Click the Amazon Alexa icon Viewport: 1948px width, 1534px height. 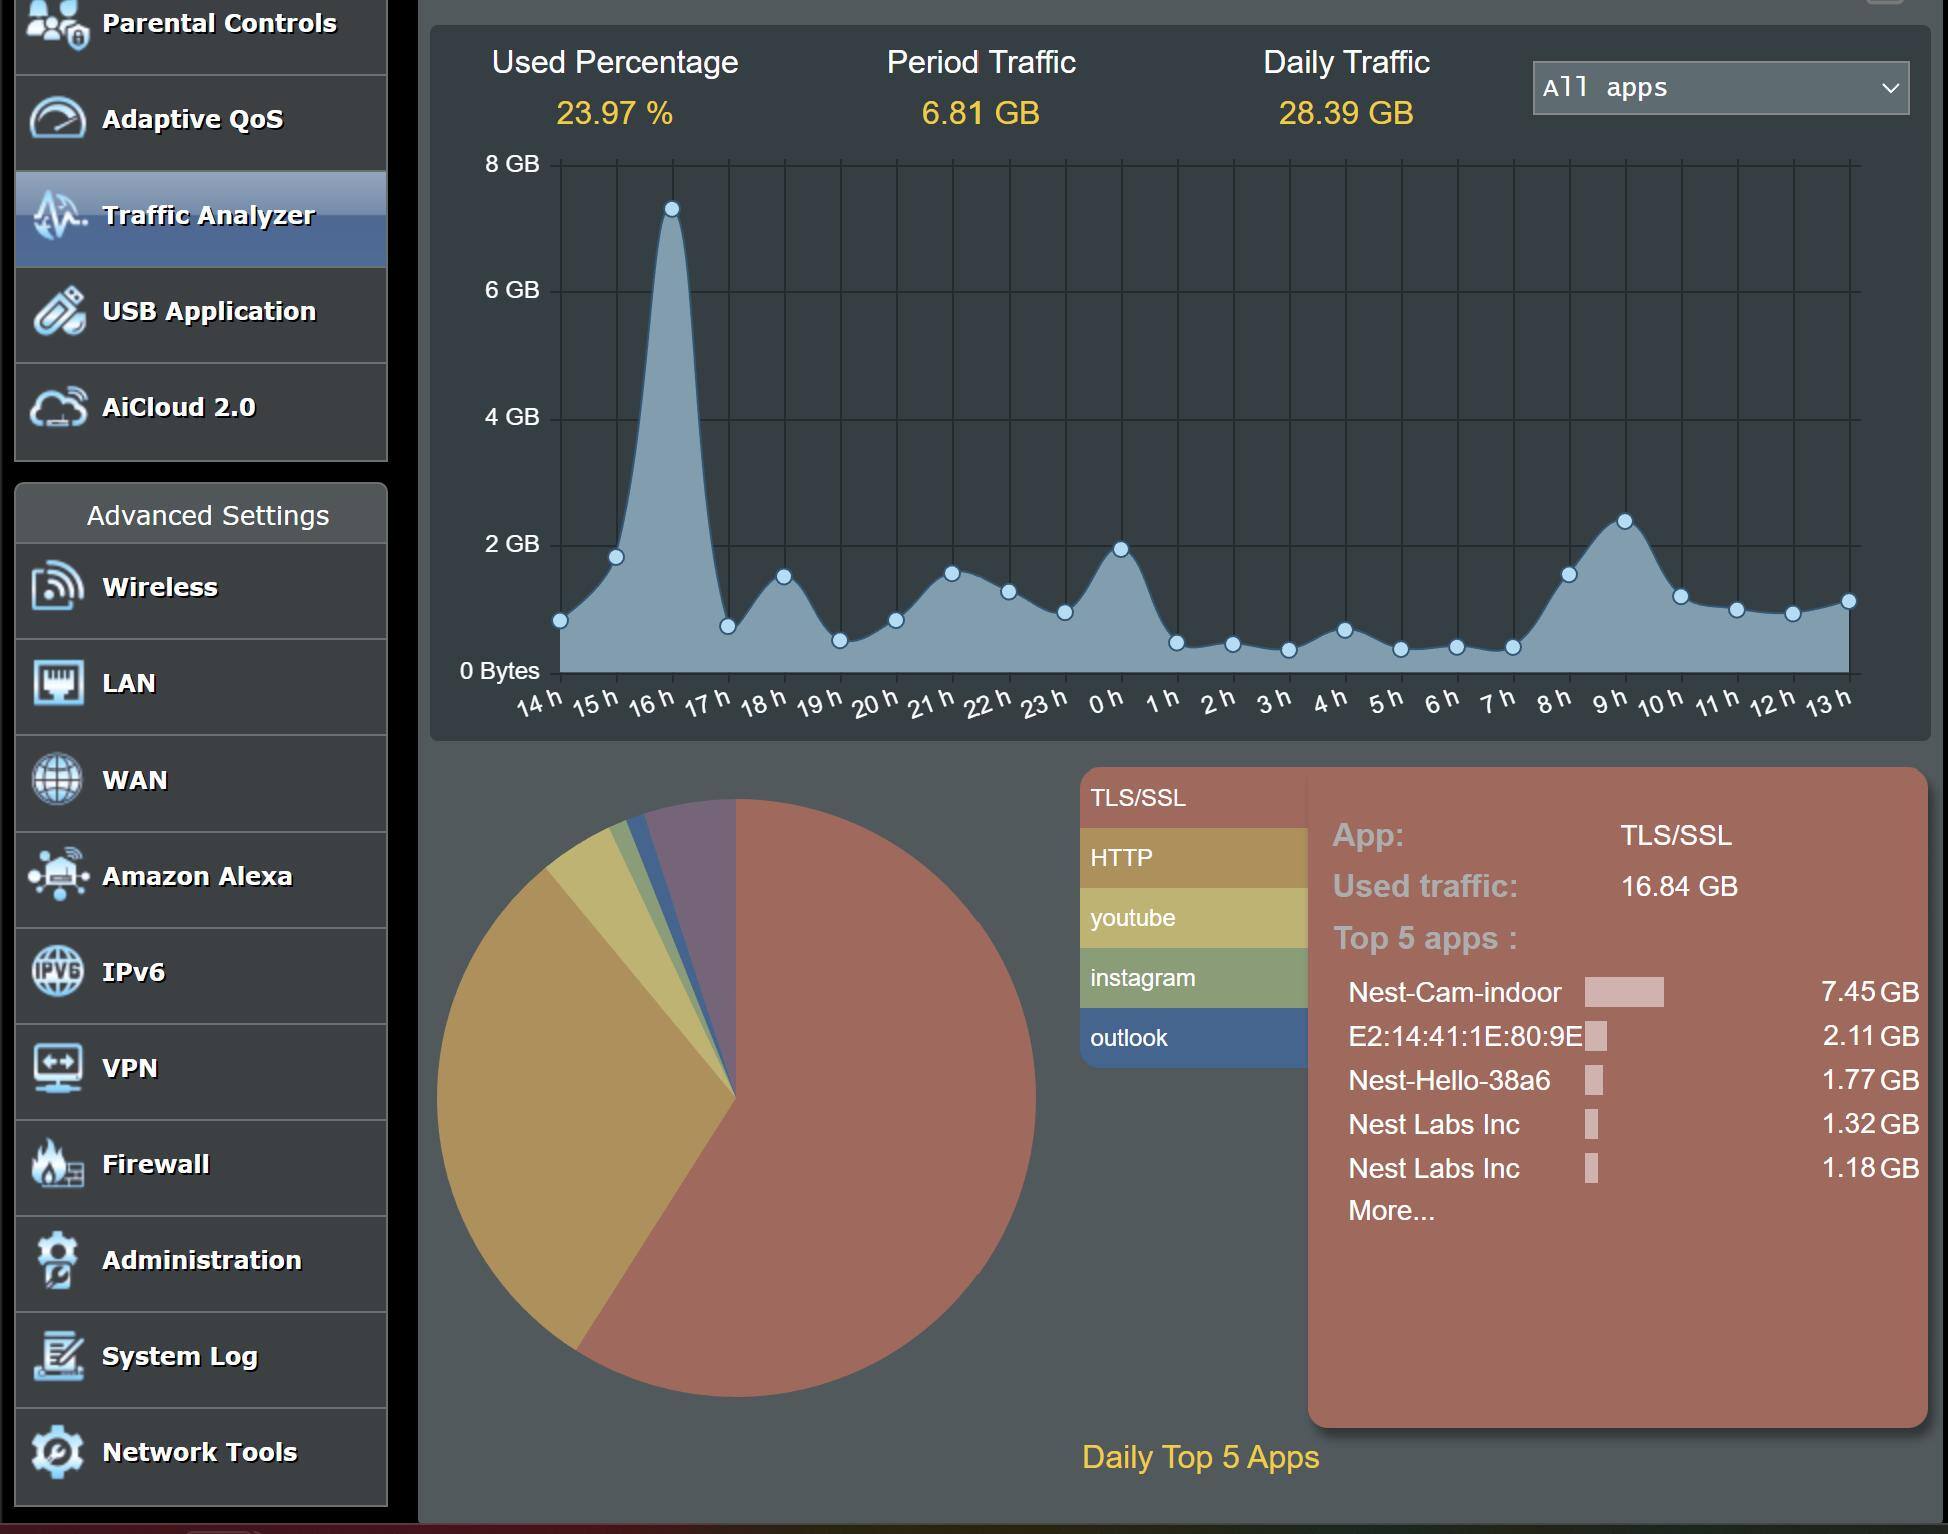(x=57, y=876)
